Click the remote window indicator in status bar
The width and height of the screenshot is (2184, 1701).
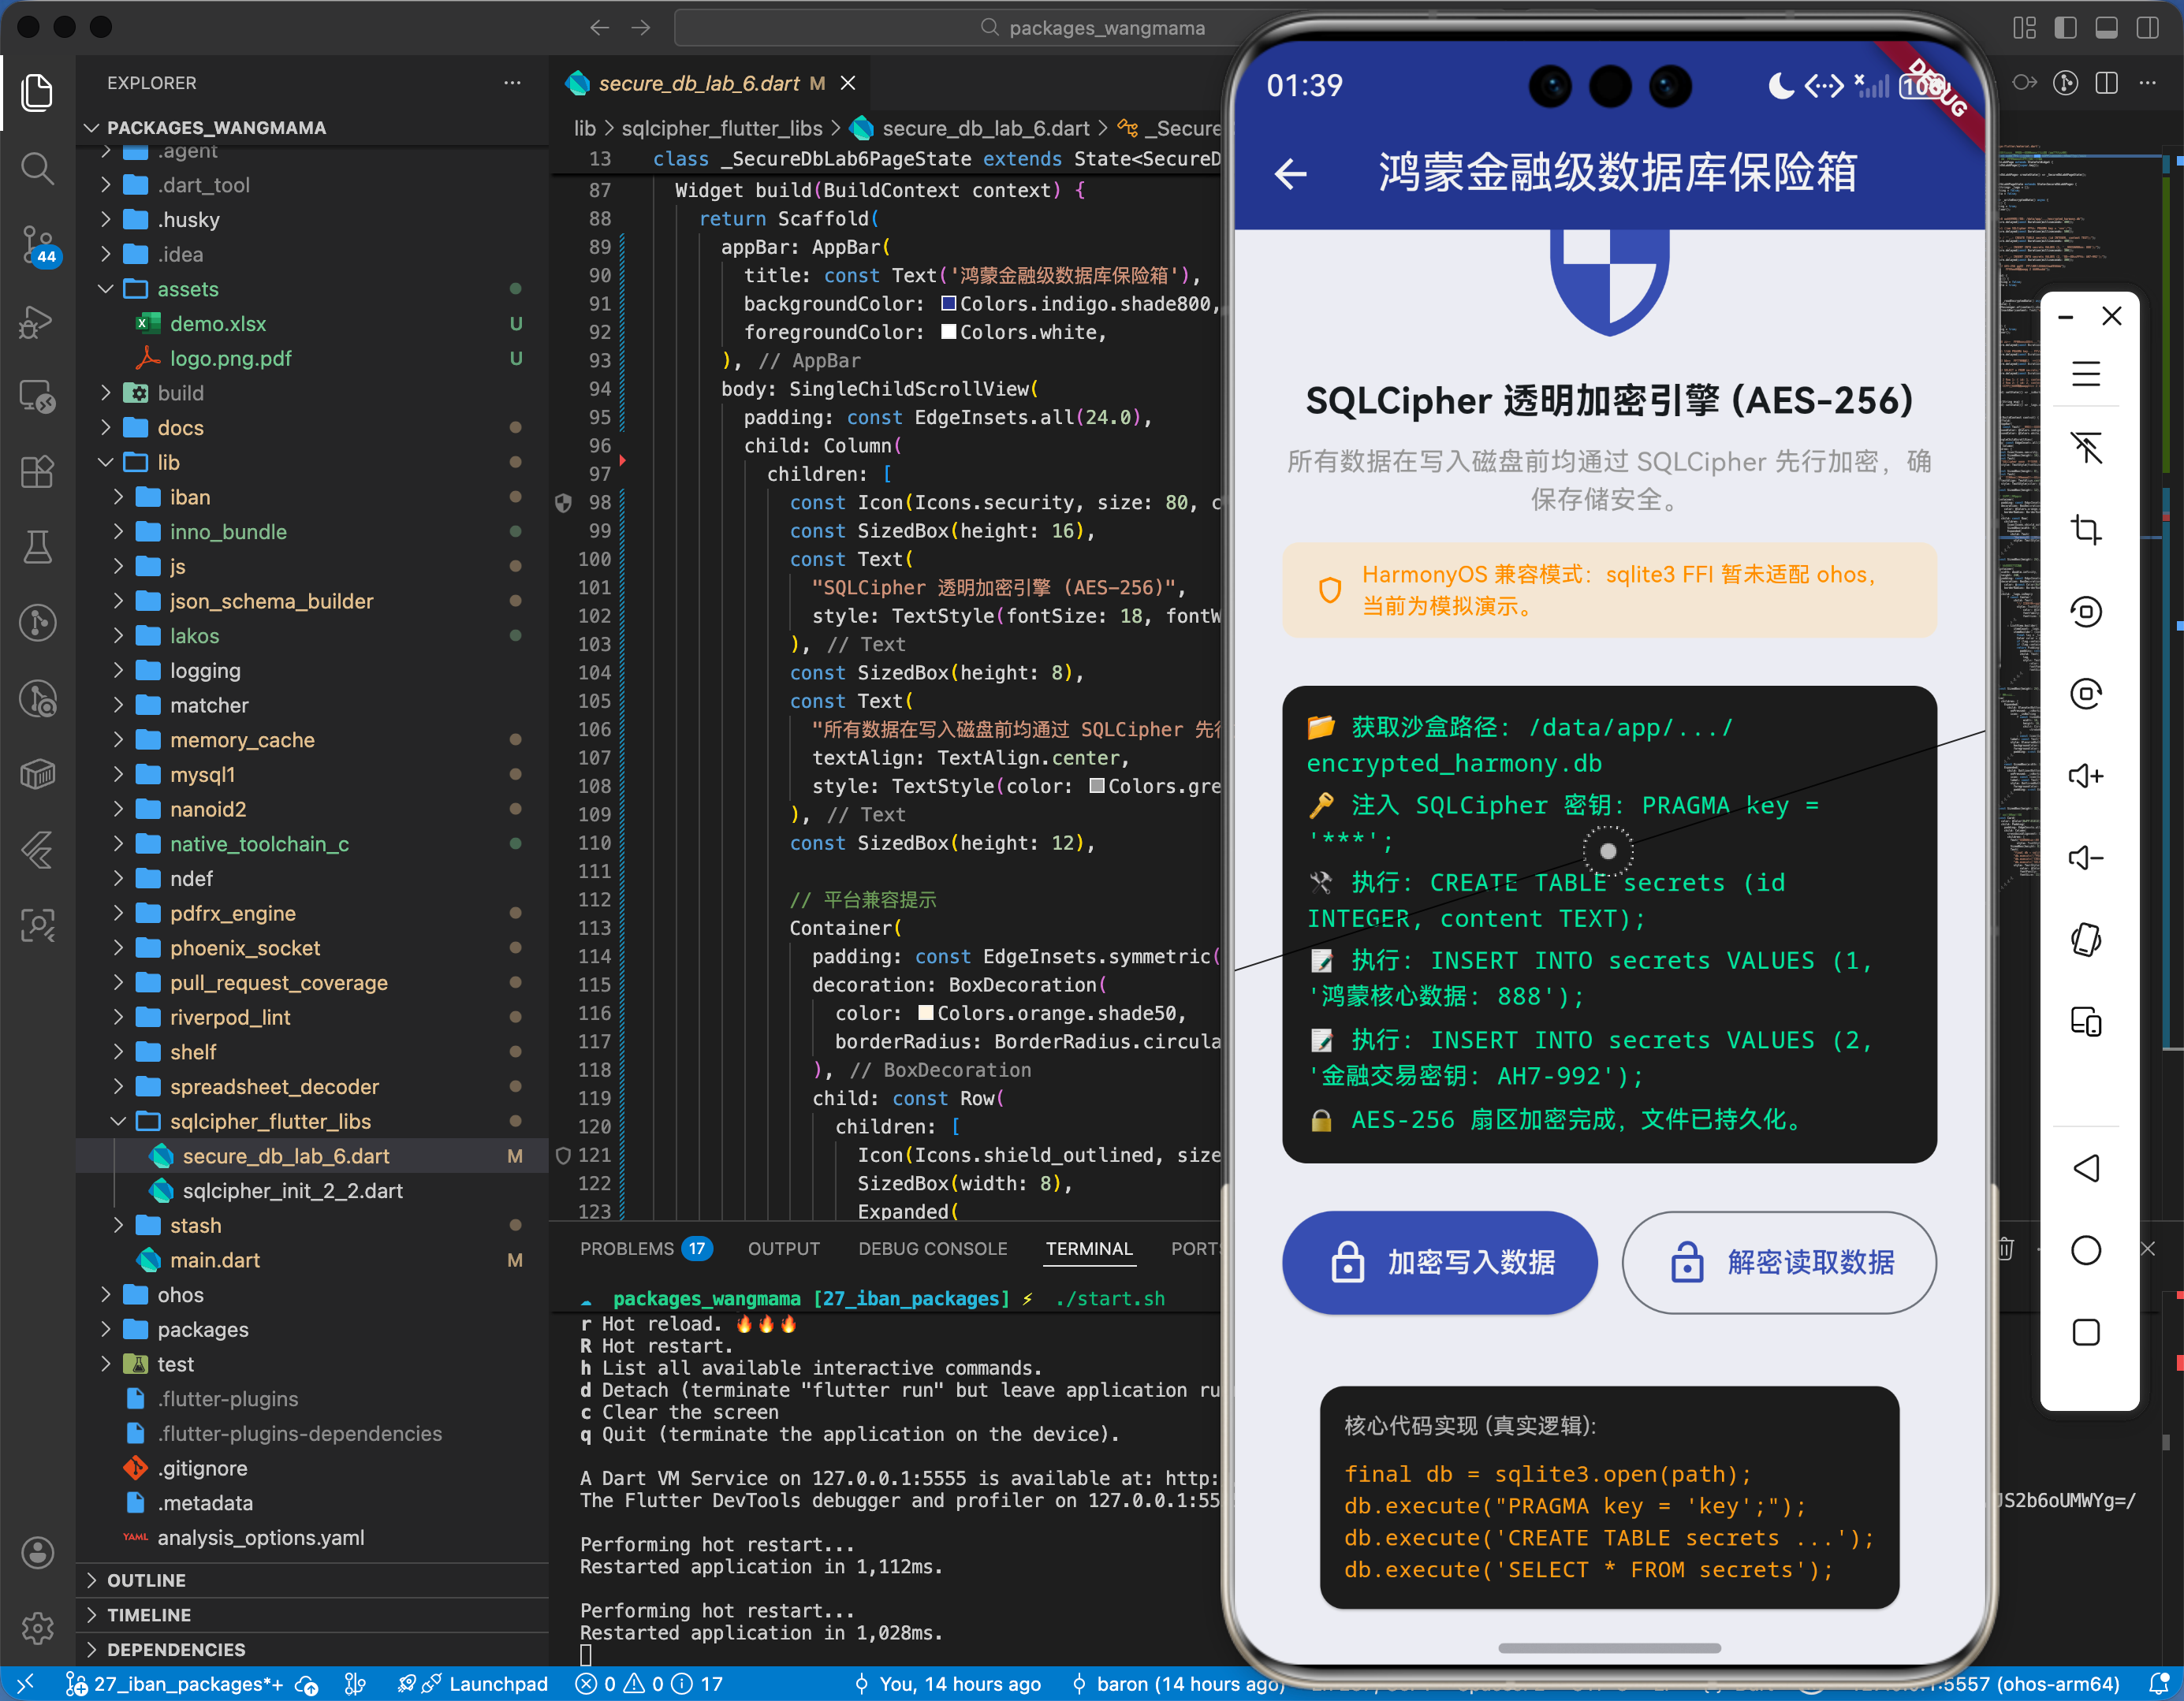pyautogui.click(x=26, y=1684)
